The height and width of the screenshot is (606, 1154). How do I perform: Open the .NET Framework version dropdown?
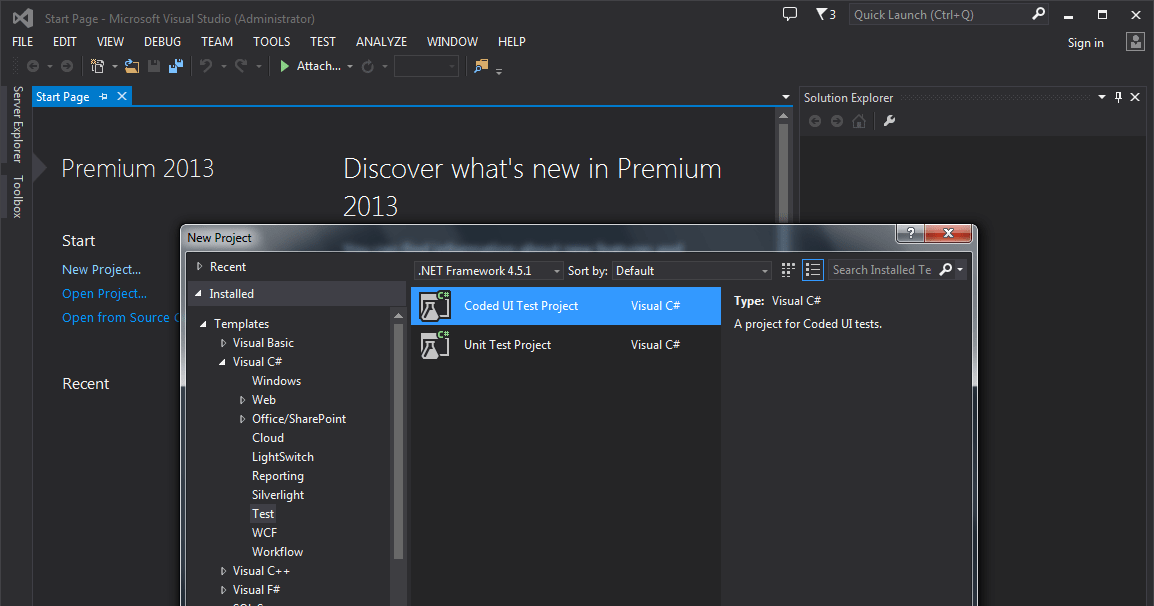(488, 270)
